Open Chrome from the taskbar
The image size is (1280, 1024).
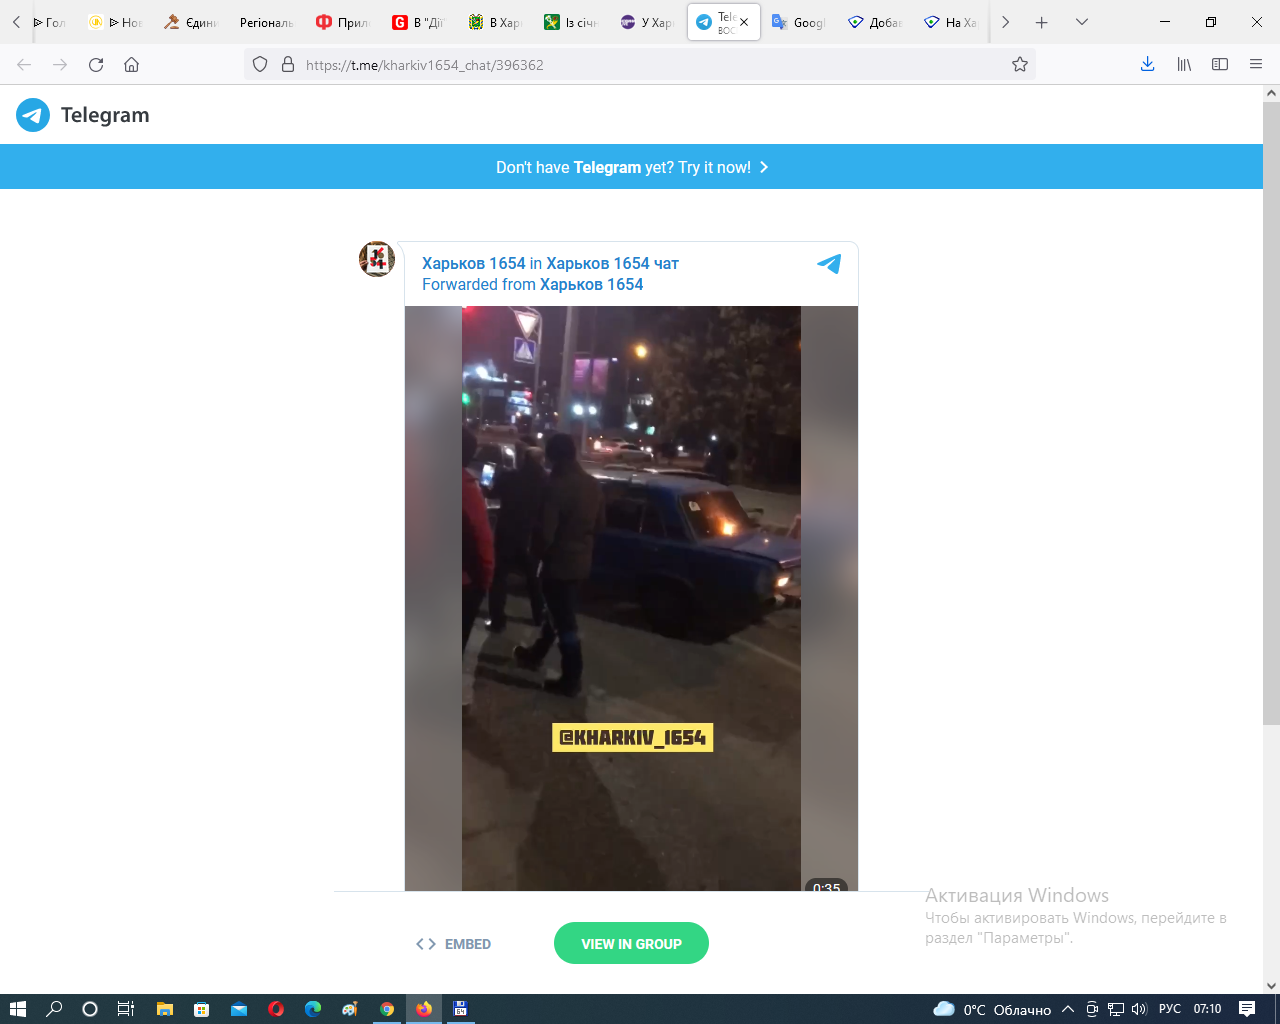coord(387,1009)
